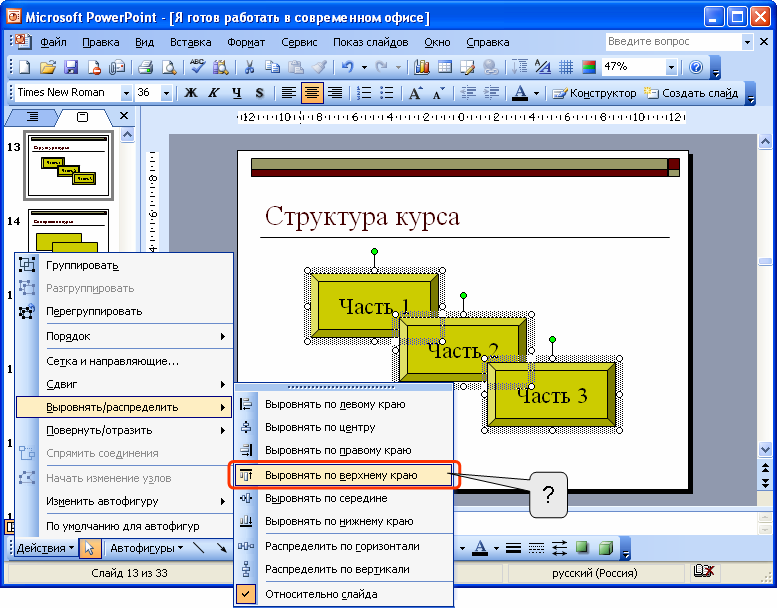Cut selection with scissors icon
This screenshot has width=777, height=608.
click(x=249, y=67)
